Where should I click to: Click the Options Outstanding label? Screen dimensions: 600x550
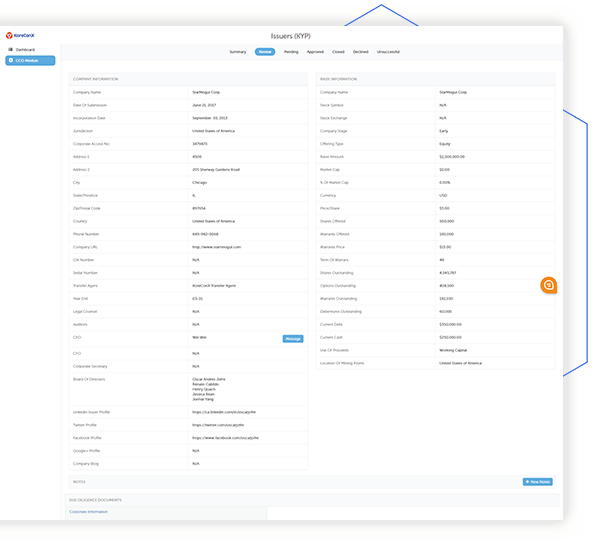[x=338, y=286]
